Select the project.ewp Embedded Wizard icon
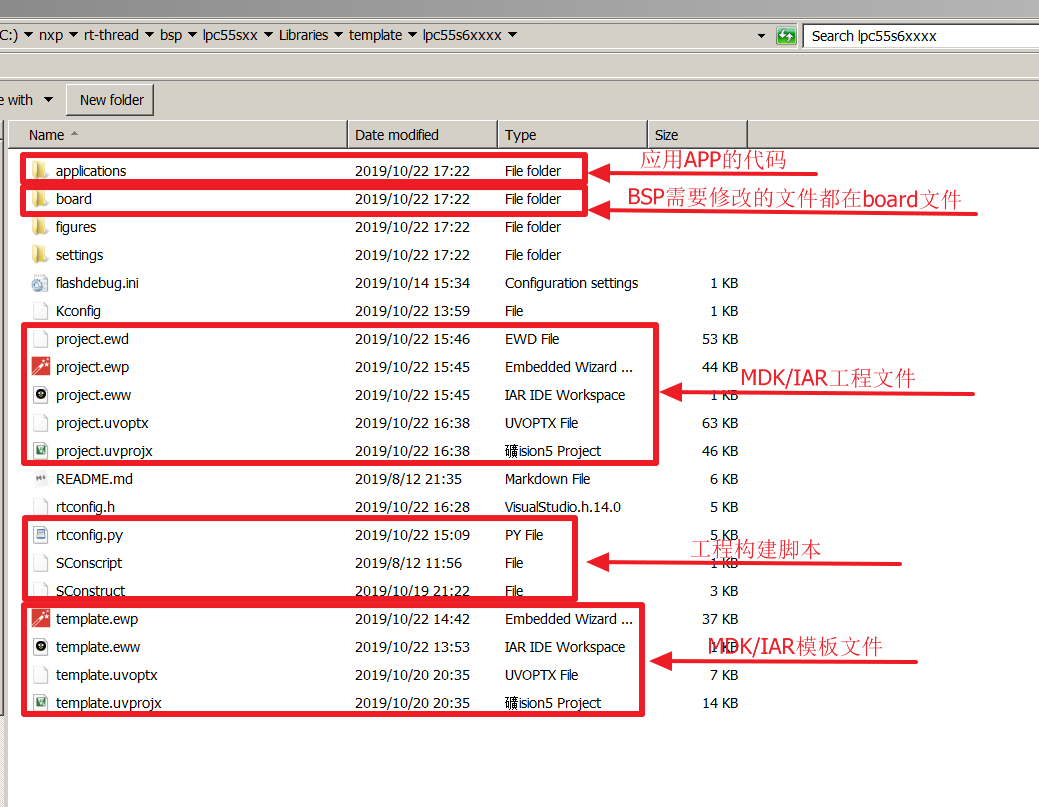 coord(40,367)
